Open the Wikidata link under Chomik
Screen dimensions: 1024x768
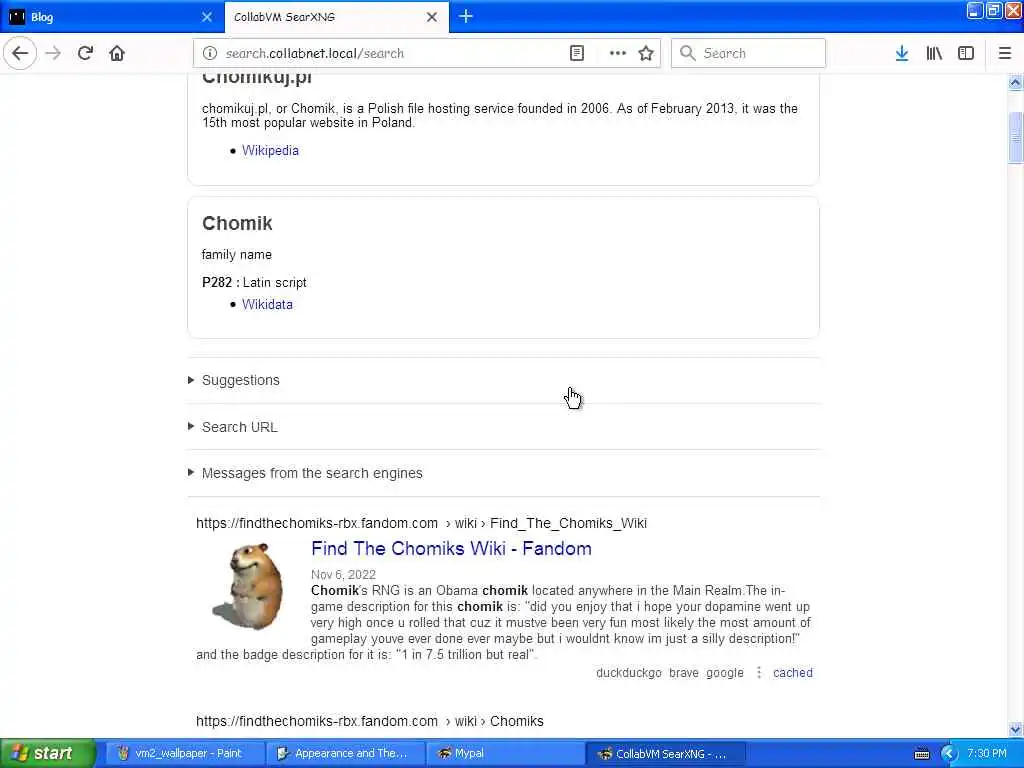click(x=267, y=304)
